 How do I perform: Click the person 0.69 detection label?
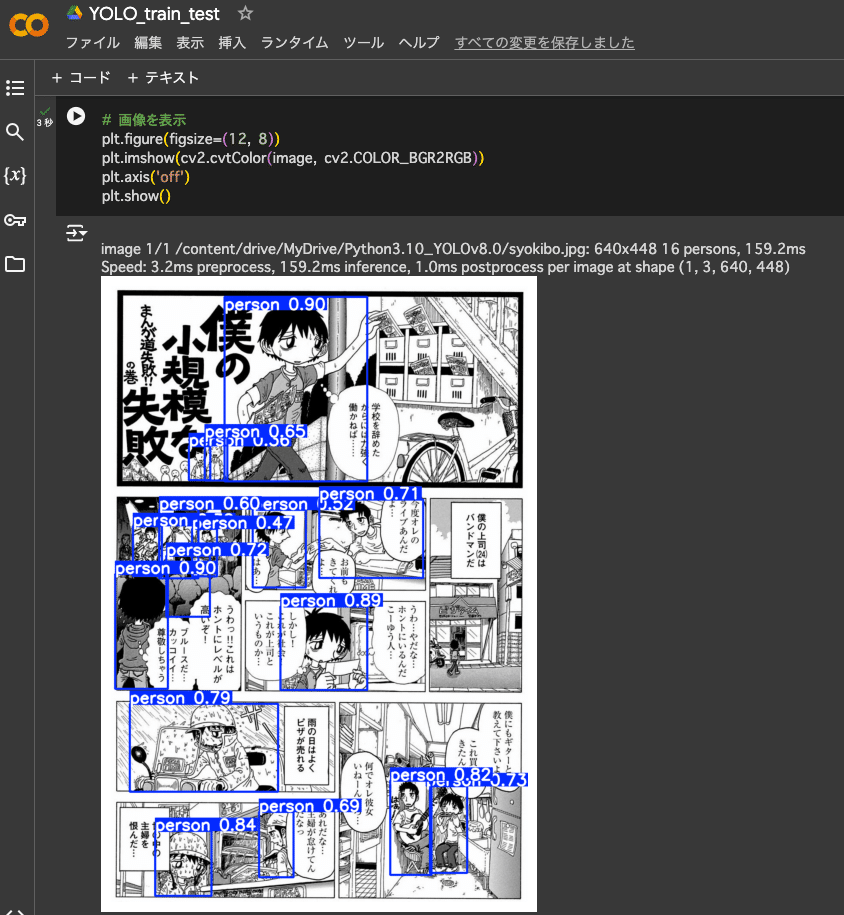pos(309,806)
